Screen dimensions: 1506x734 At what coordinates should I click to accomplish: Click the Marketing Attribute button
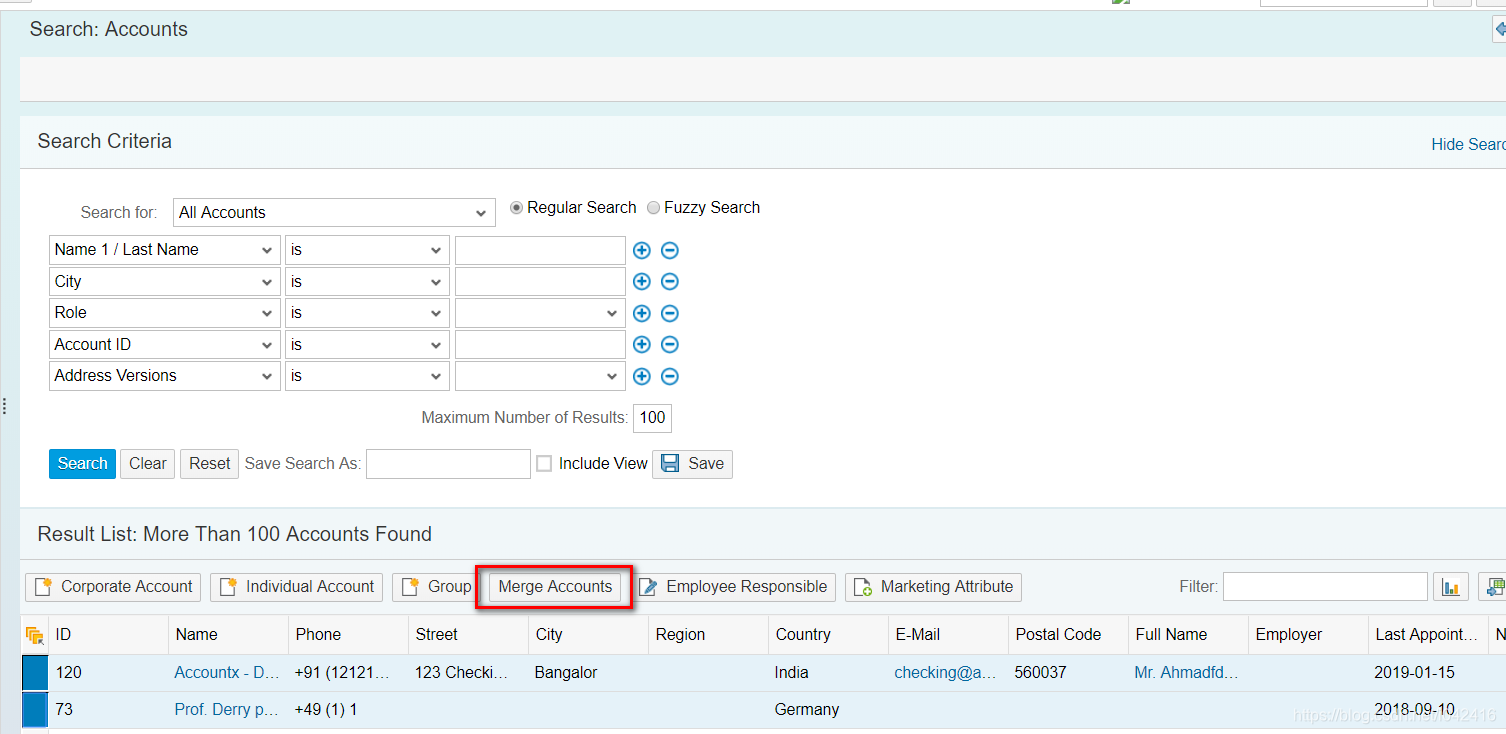coord(933,587)
